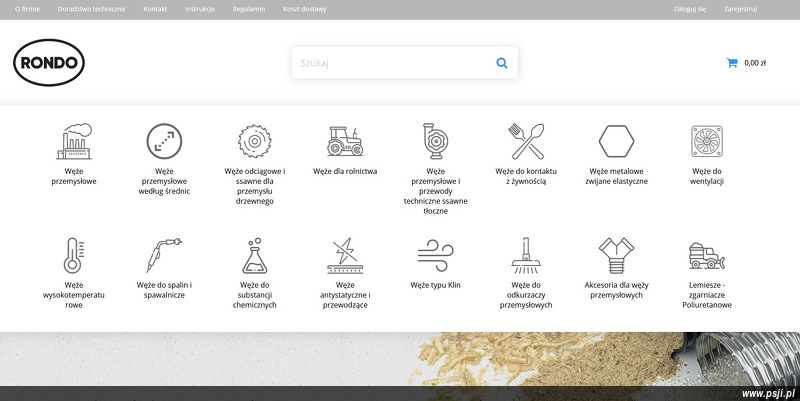Open Instrukcje from the top bar
800x401 pixels.
199,9
